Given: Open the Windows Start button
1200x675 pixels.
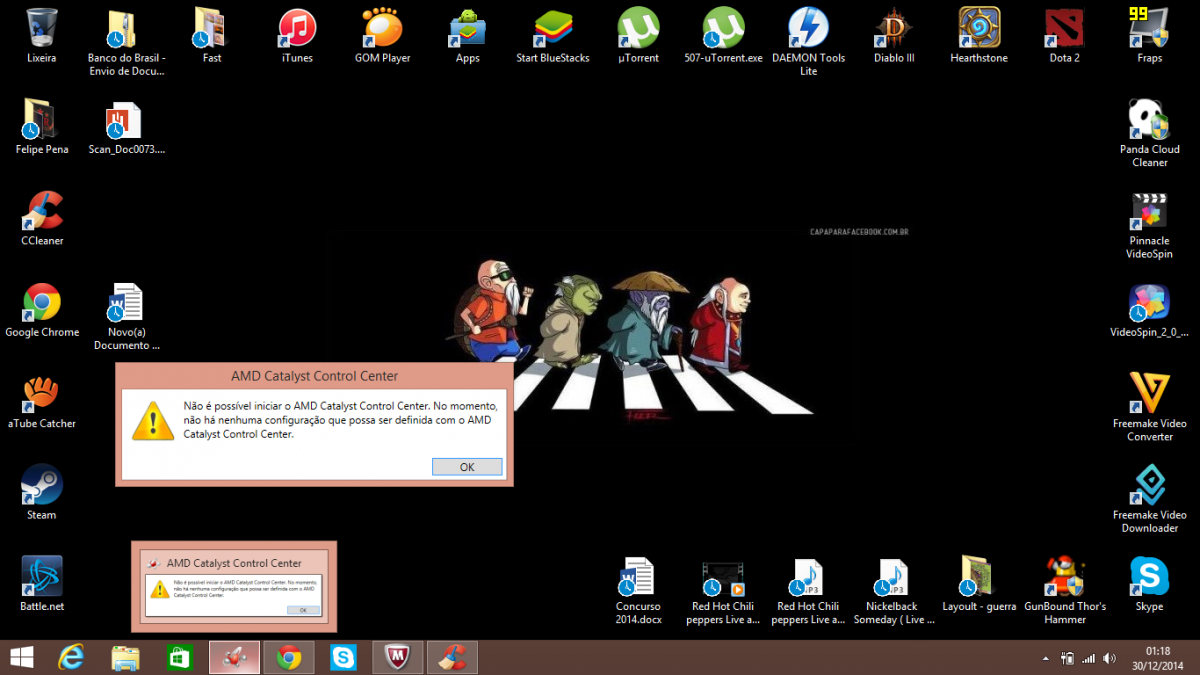Looking at the screenshot, I should [21, 657].
